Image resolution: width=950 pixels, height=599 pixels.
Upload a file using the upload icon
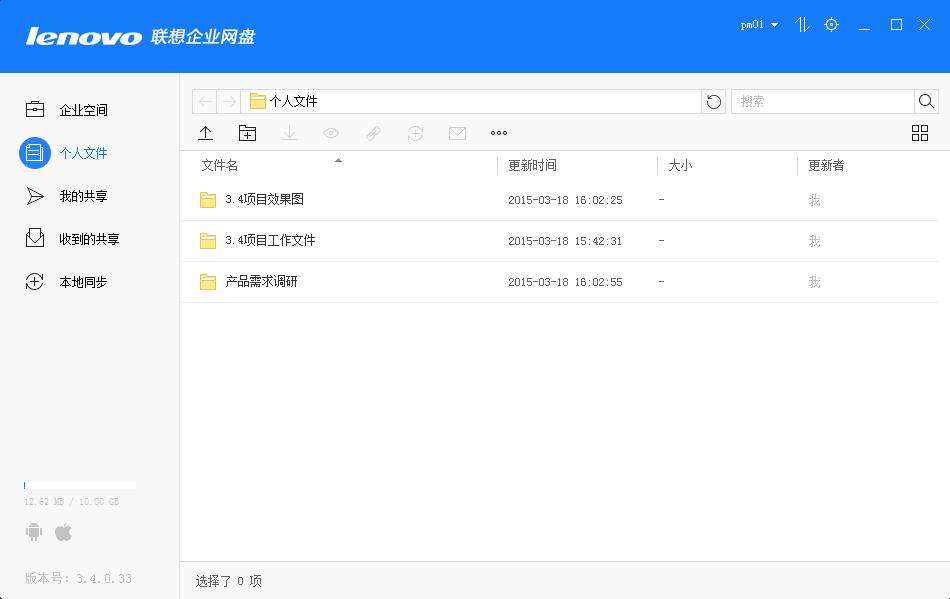click(x=206, y=132)
